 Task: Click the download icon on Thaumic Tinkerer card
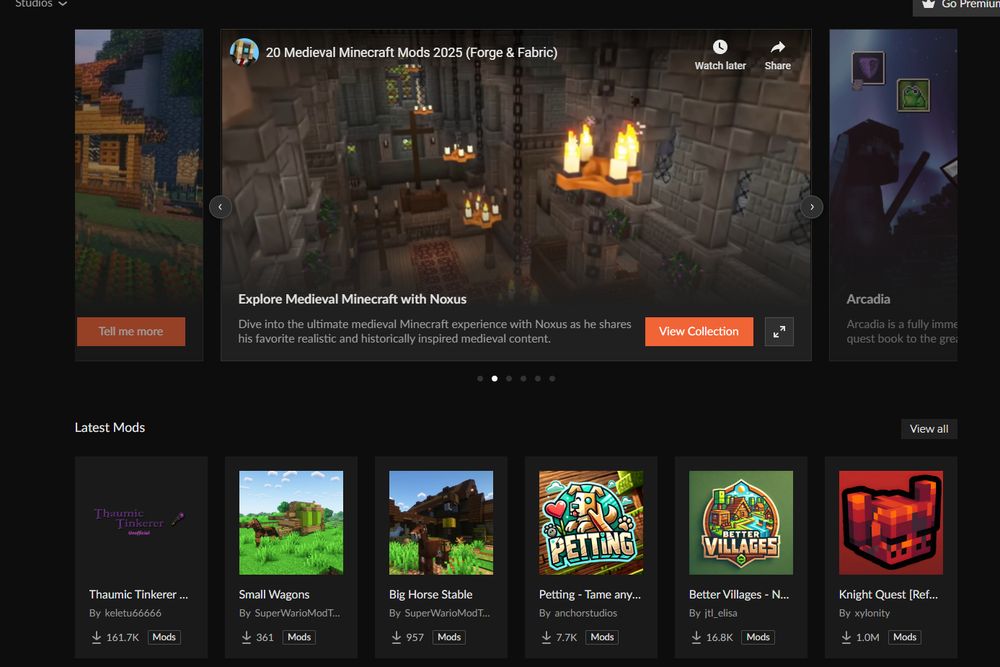95,637
